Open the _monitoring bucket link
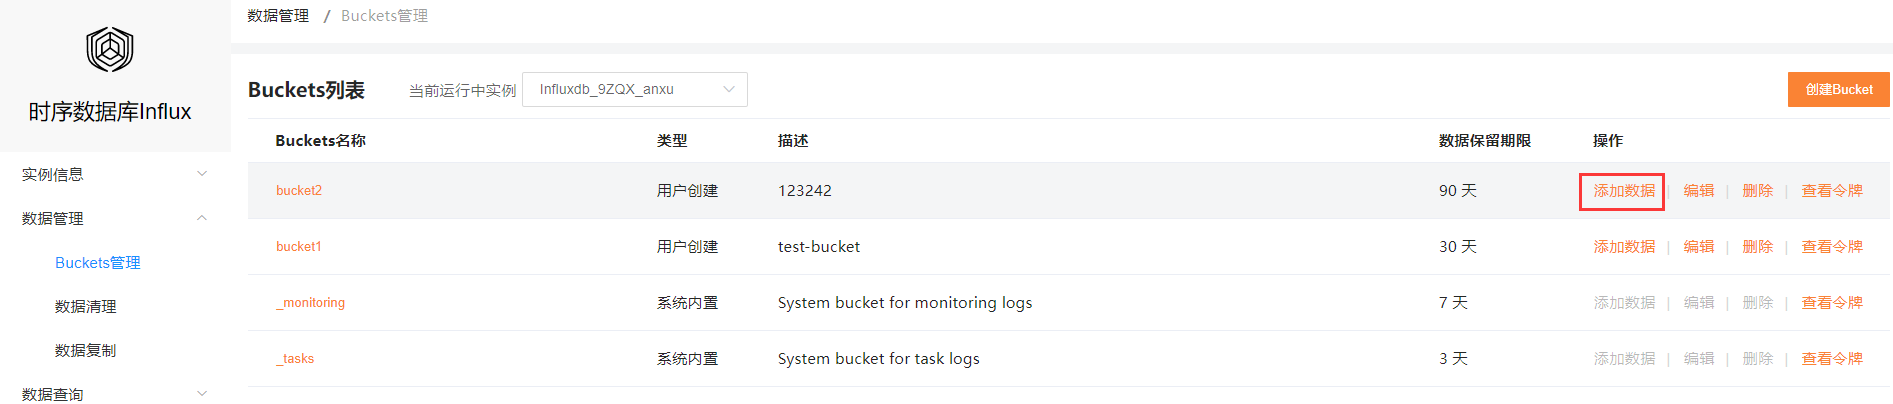 311,302
